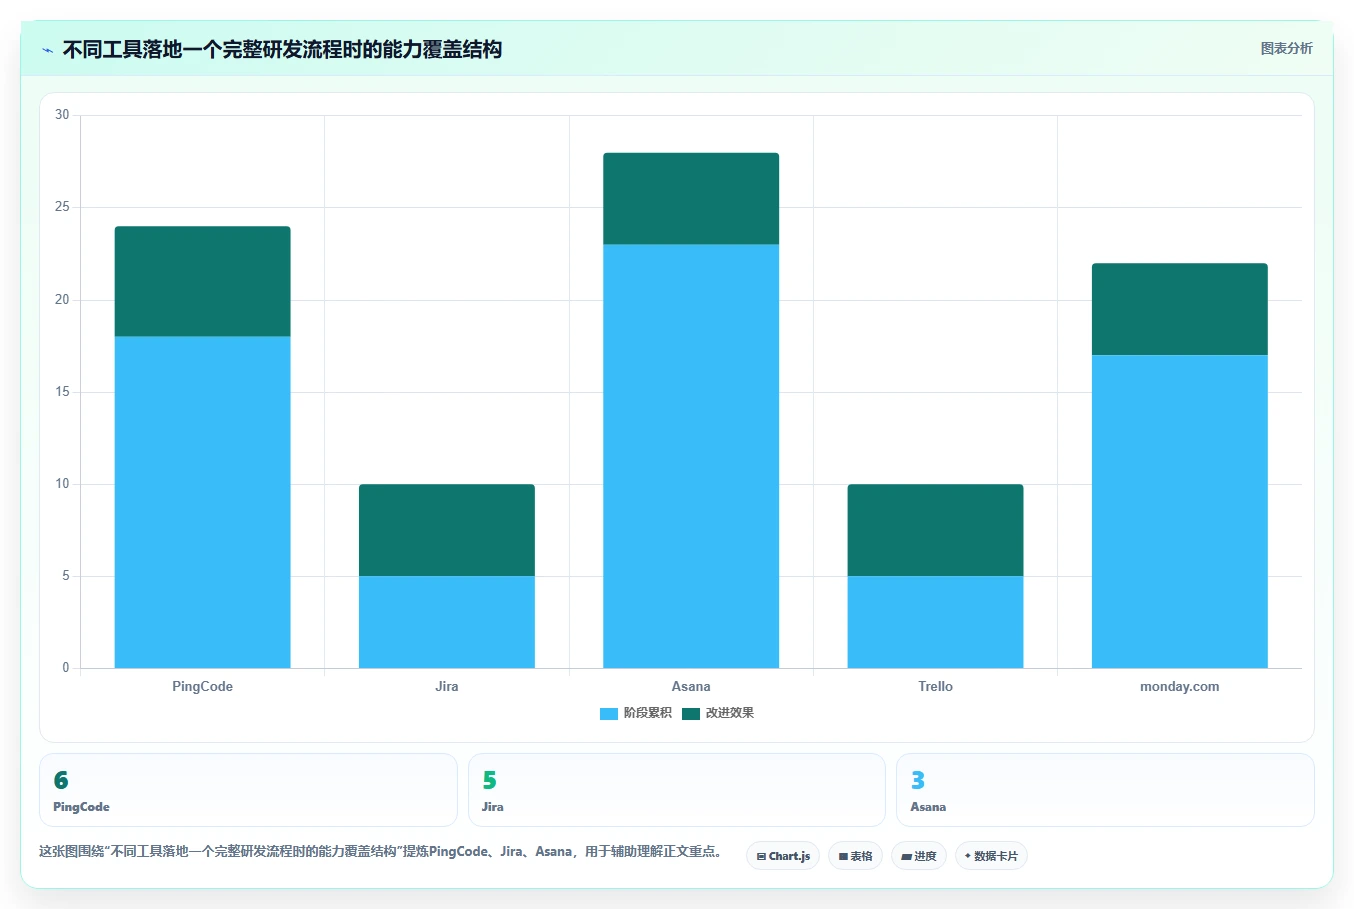The height and width of the screenshot is (909, 1354).
Task: Click the dark green Jira bar segment
Action: (x=447, y=530)
